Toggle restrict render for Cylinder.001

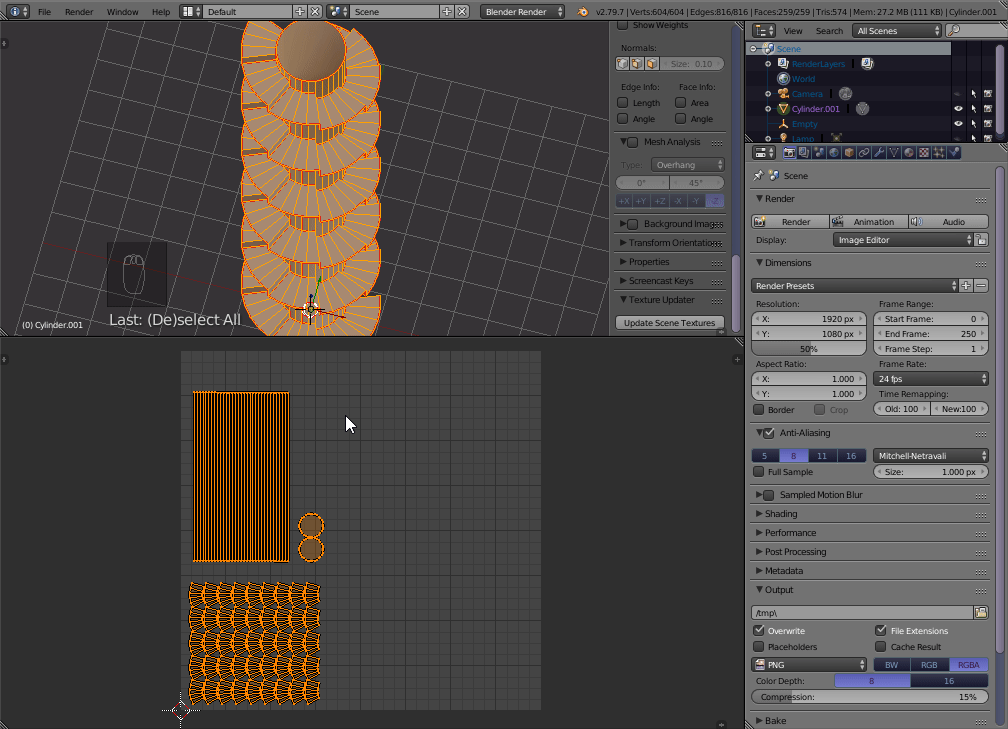pos(988,109)
